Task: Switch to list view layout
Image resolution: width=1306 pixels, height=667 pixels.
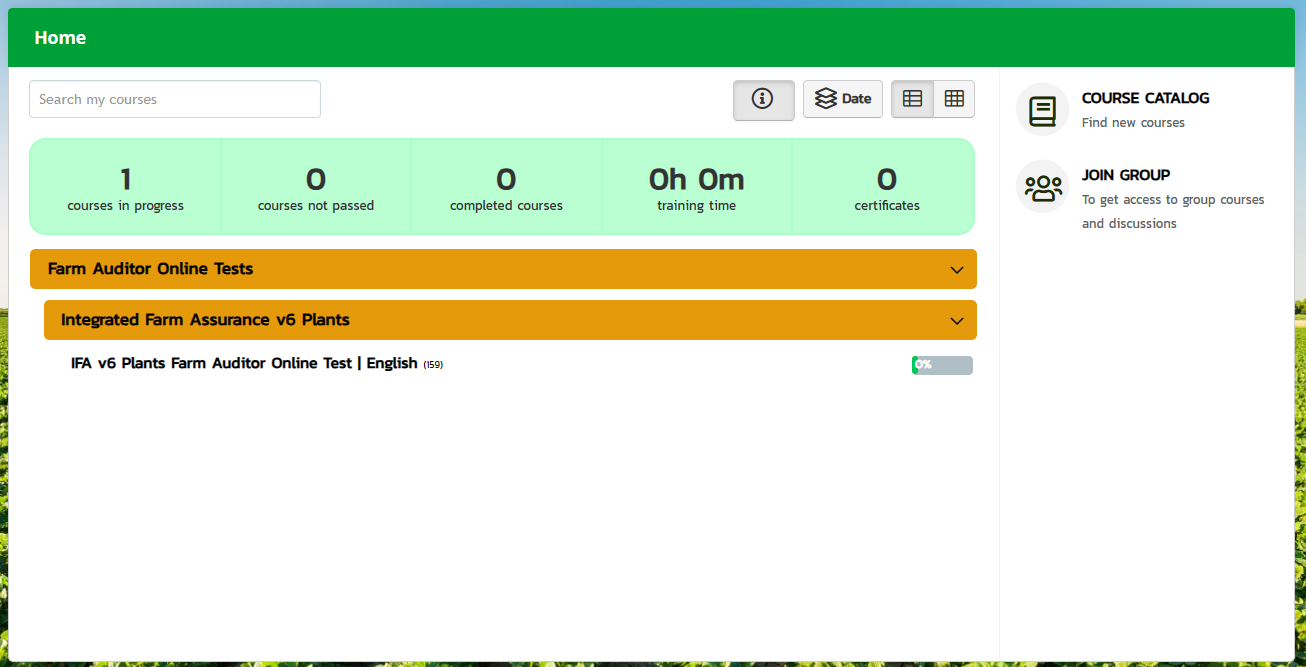Action: [912, 99]
